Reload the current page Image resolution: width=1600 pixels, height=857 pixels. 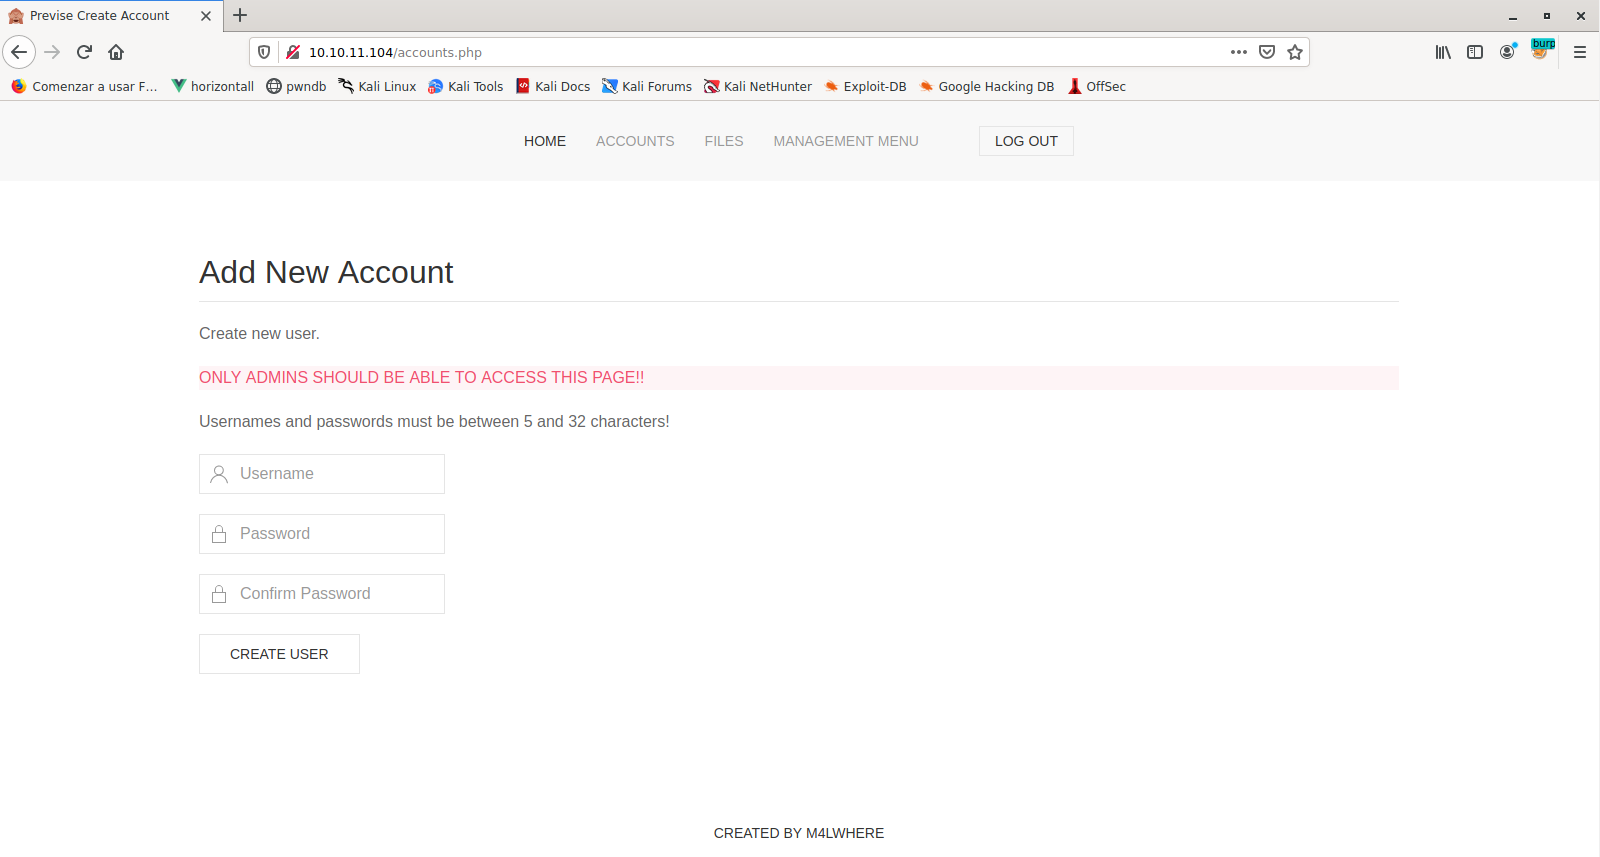click(x=84, y=52)
